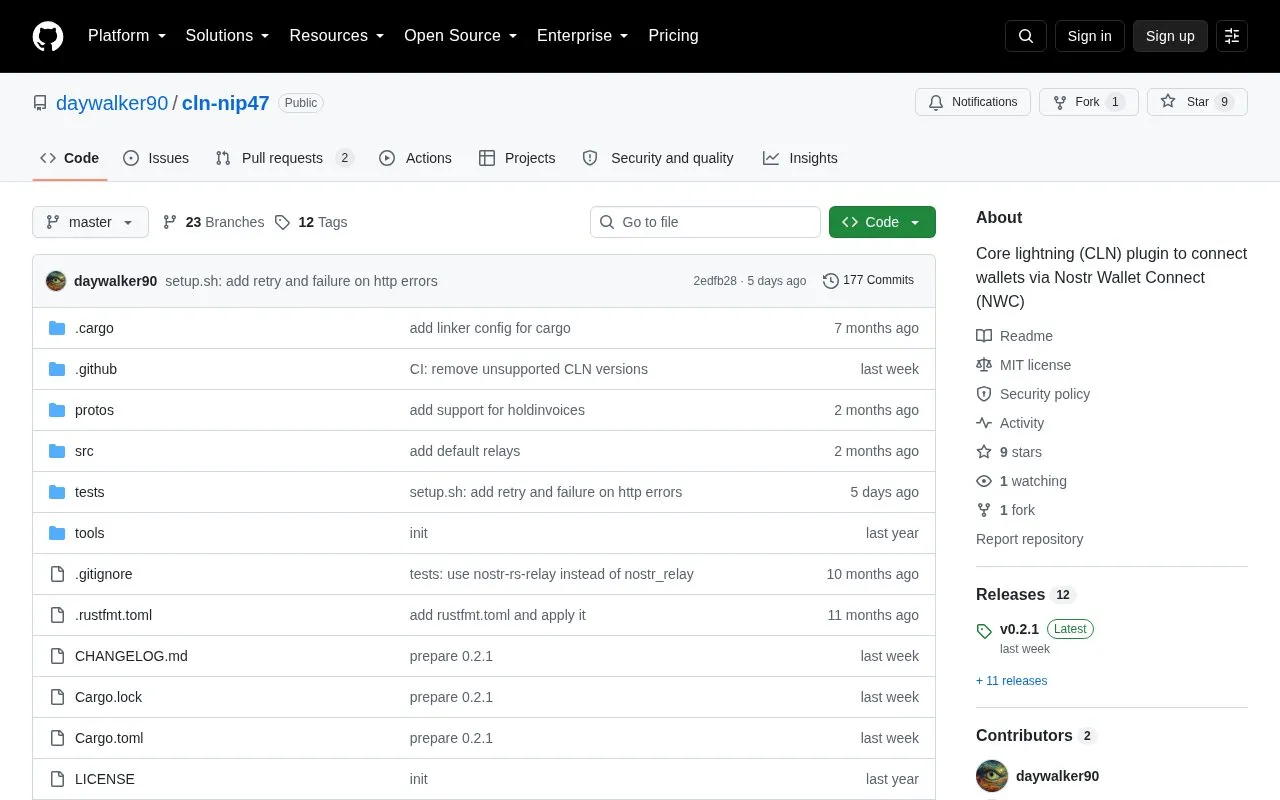Switch to the Pull requests tab
Screen dimensions: 1280x800
[284, 158]
